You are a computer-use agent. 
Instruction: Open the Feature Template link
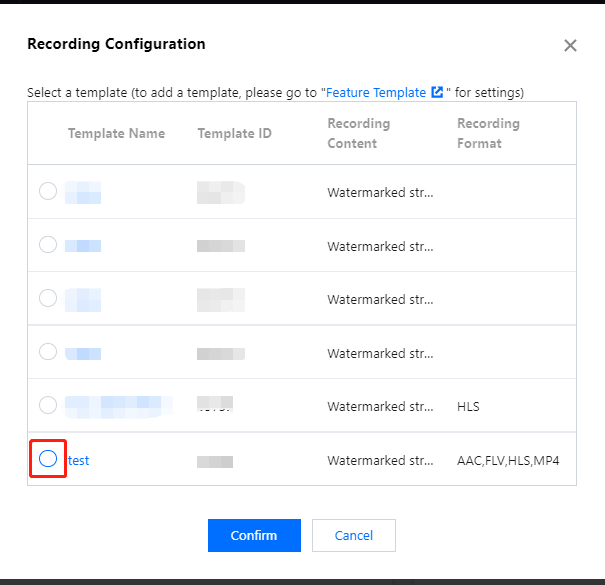pyautogui.click(x=376, y=92)
